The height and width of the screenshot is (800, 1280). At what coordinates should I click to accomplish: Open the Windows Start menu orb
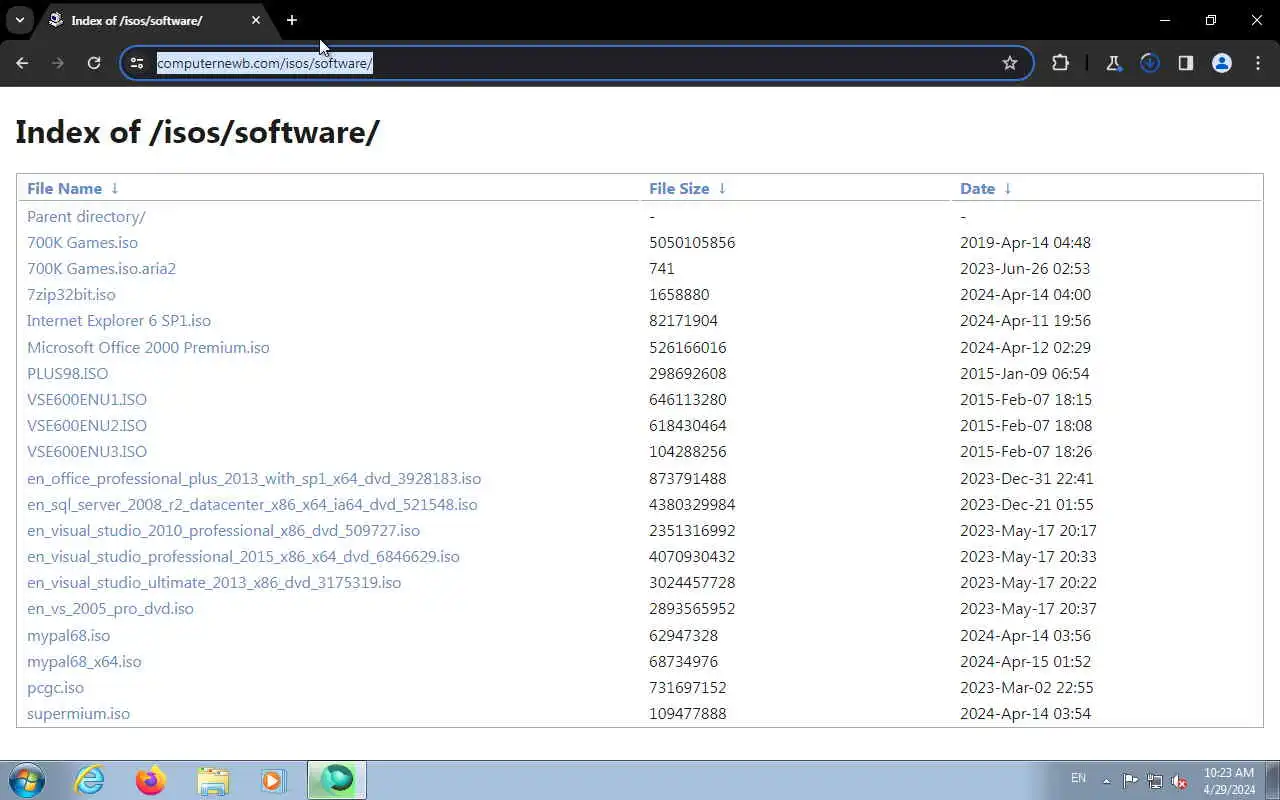pos(27,780)
